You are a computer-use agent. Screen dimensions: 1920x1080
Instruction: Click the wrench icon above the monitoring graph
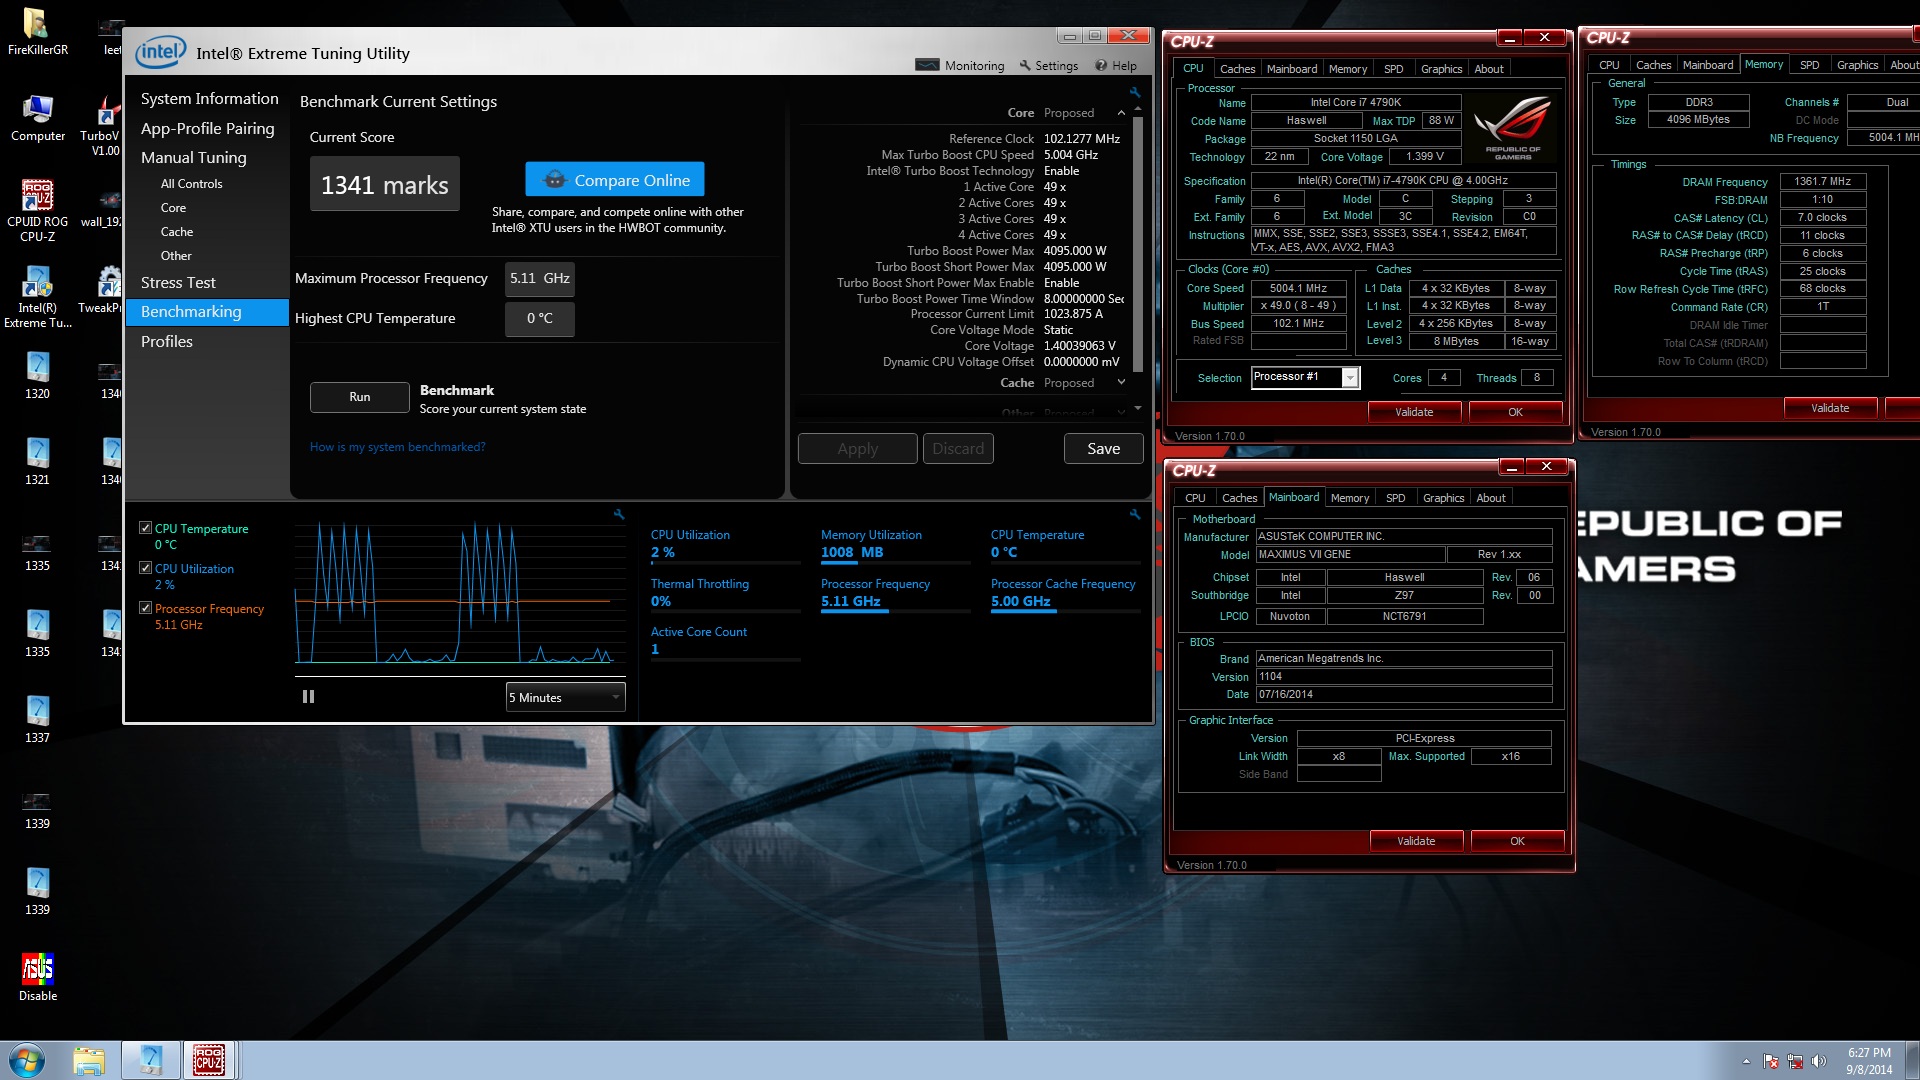pos(619,514)
